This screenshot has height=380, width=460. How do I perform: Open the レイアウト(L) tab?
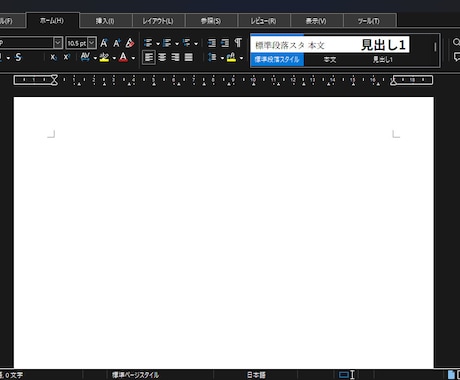point(158,21)
